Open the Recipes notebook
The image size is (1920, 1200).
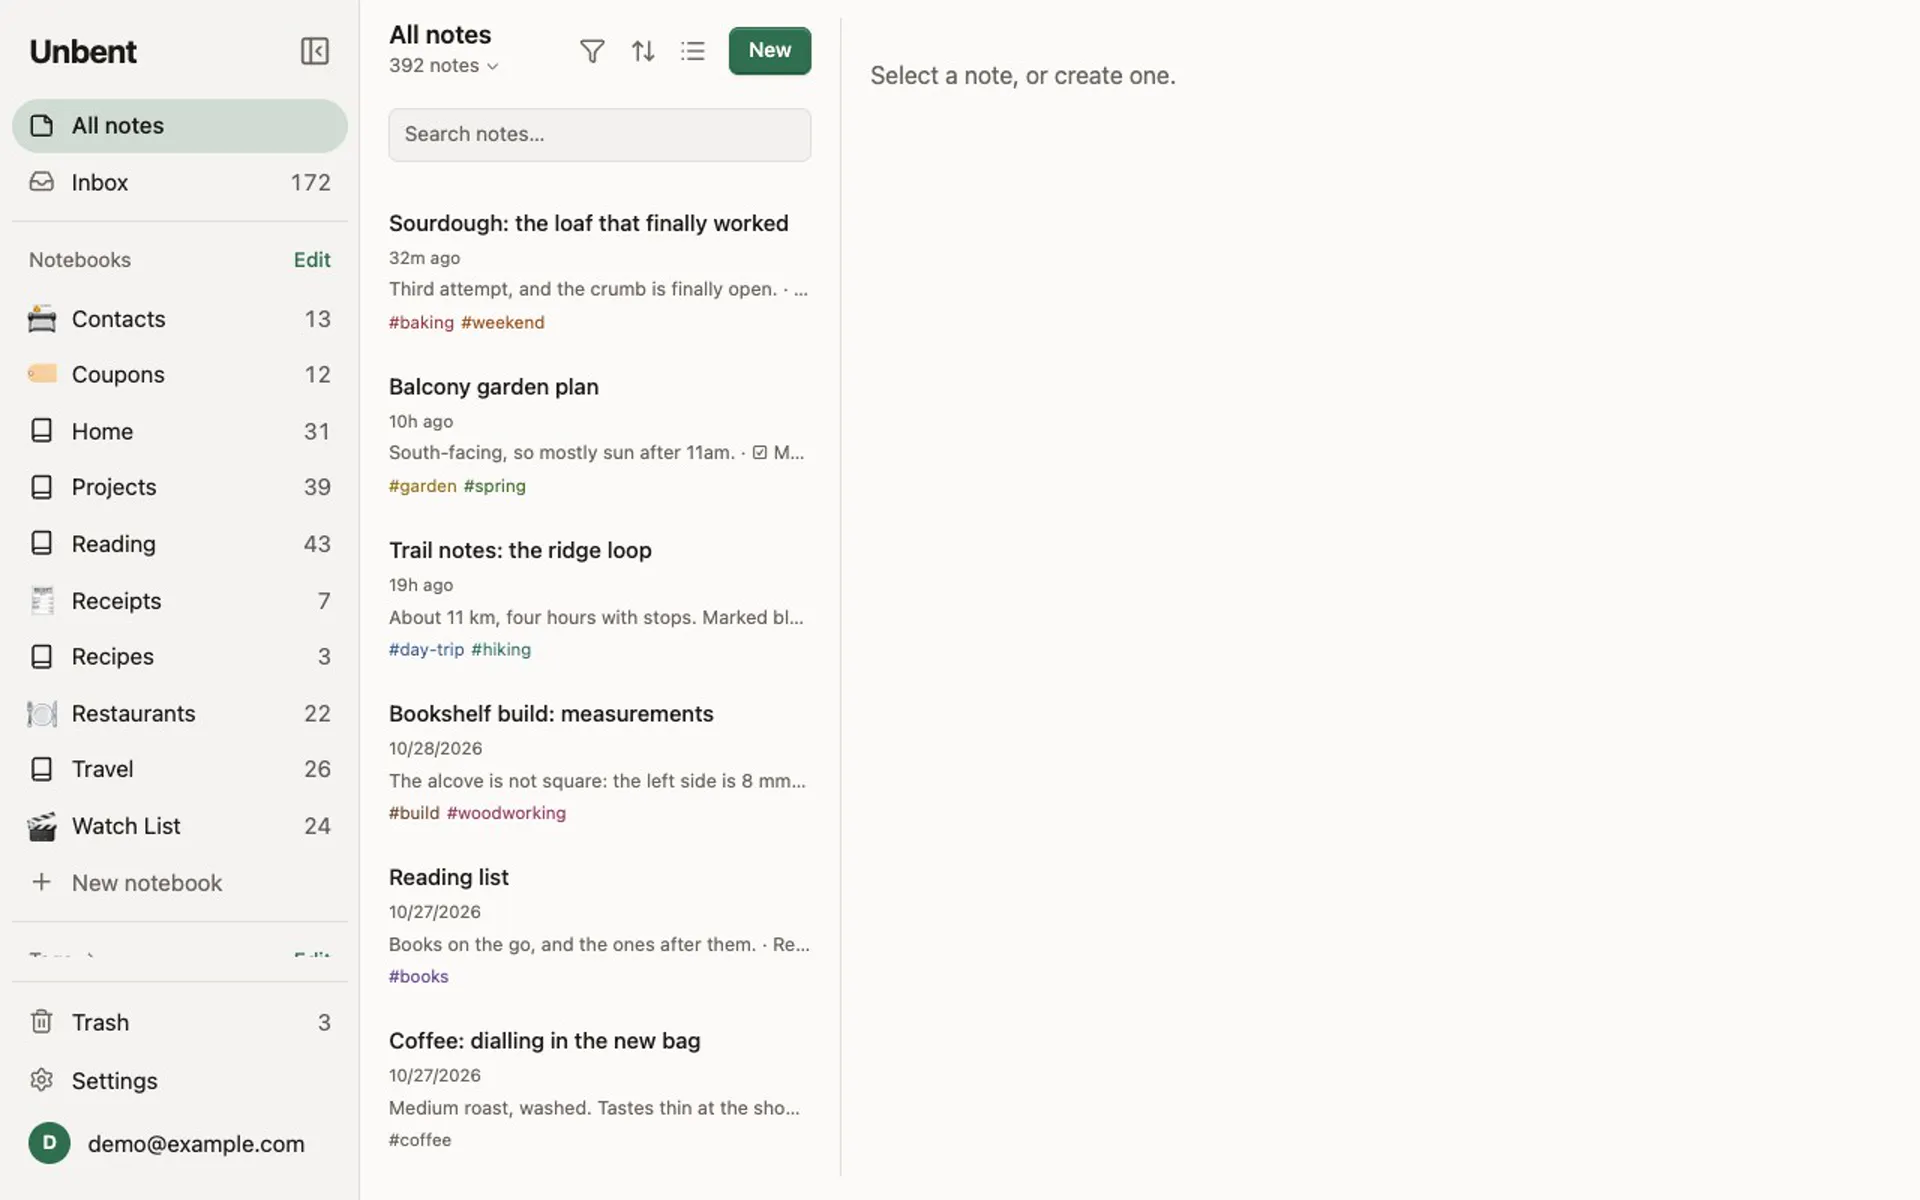click(x=180, y=657)
